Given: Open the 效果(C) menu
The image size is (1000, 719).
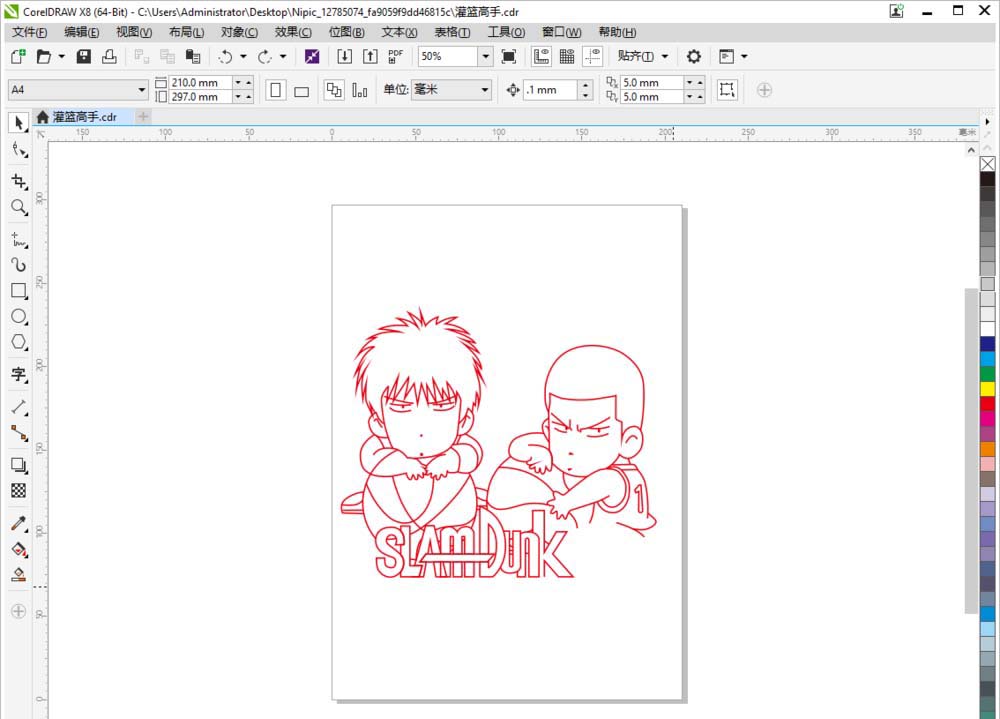Looking at the screenshot, I should pyautogui.click(x=293, y=32).
